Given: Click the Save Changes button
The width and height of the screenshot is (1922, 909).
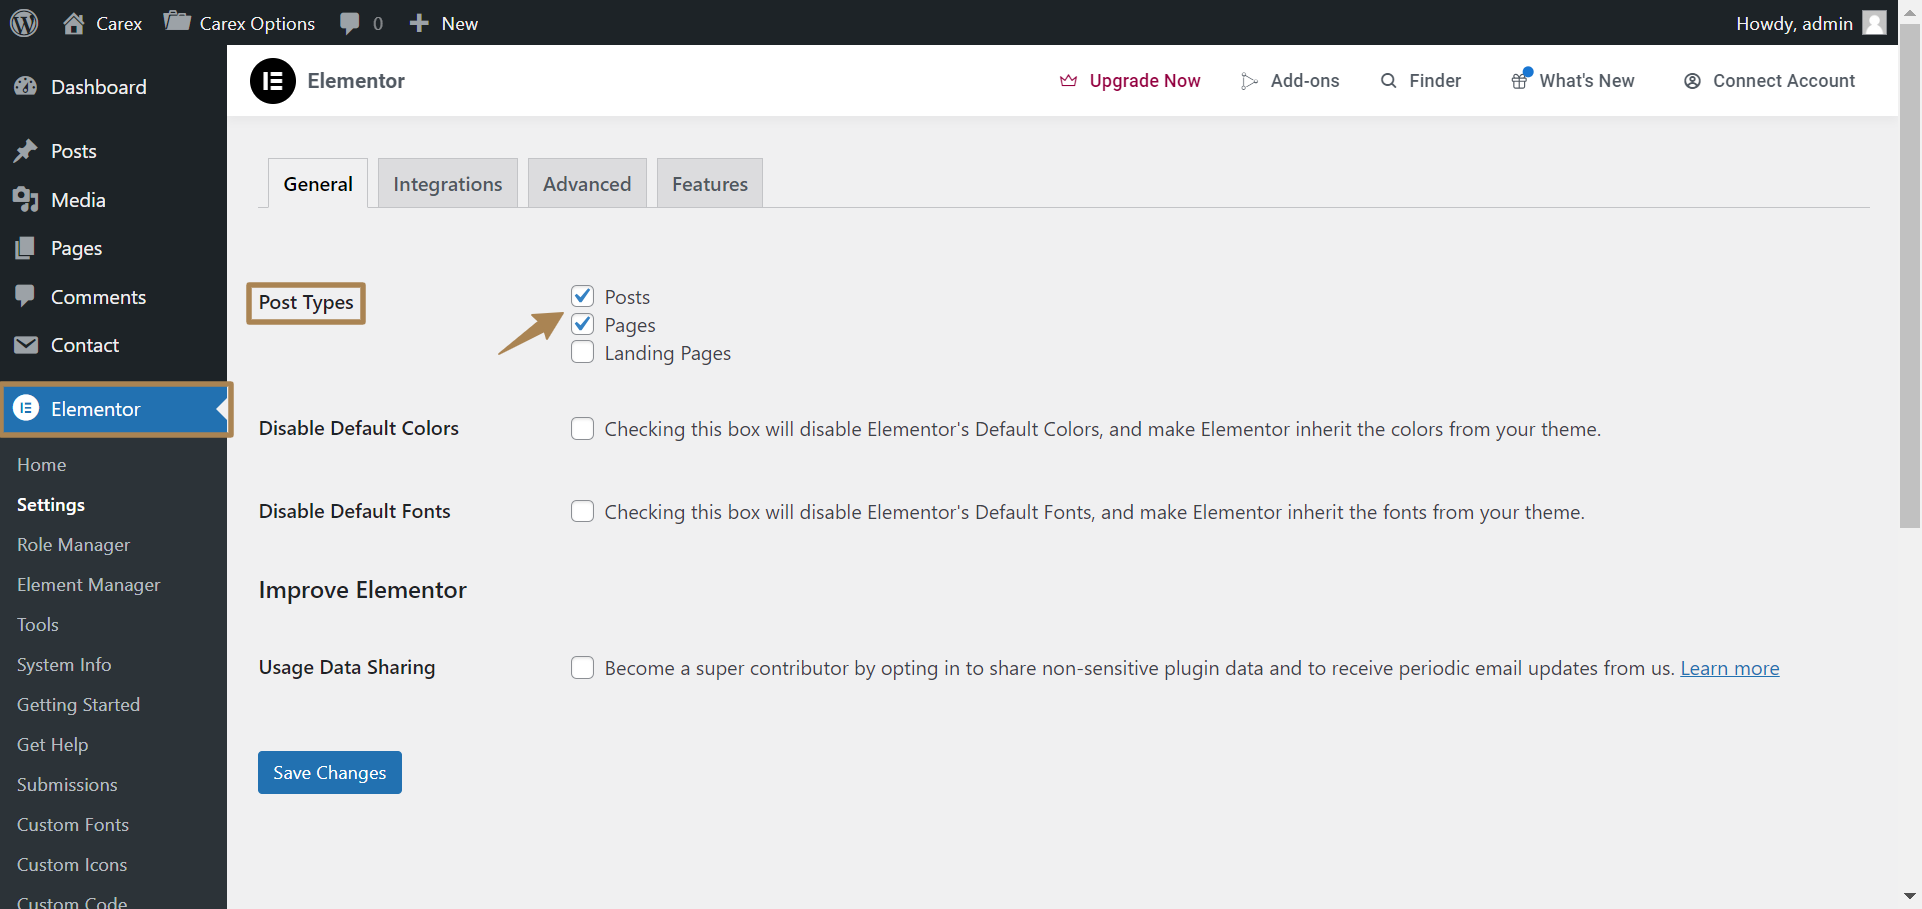Looking at the screenshot, I should (x=330, y=773).
